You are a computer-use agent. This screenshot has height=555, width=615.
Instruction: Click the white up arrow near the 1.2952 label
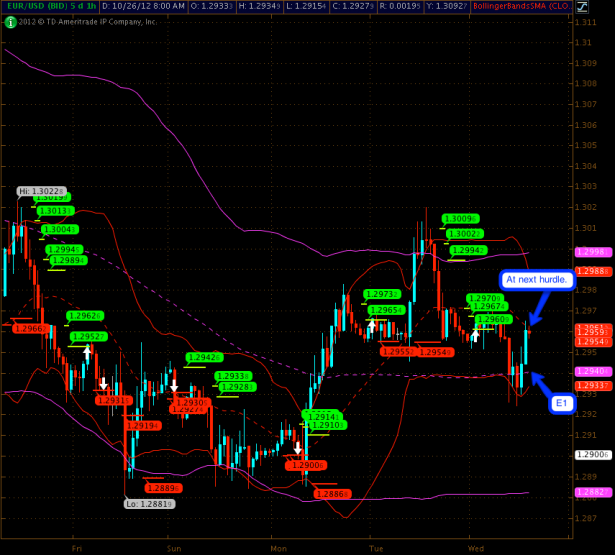[x=87, y=353]
